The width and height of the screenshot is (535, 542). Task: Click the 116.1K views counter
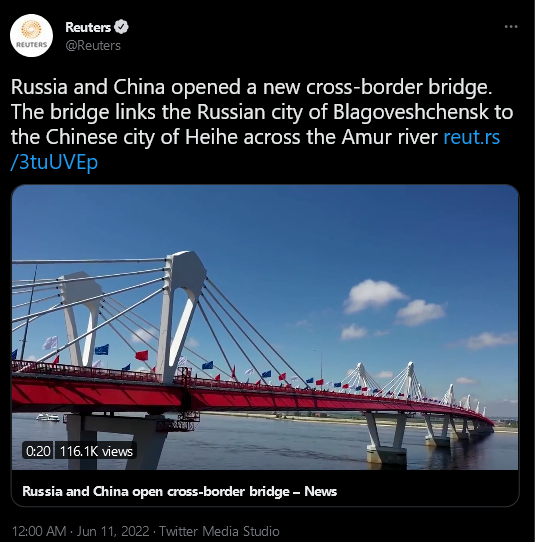tap(96, 451)
